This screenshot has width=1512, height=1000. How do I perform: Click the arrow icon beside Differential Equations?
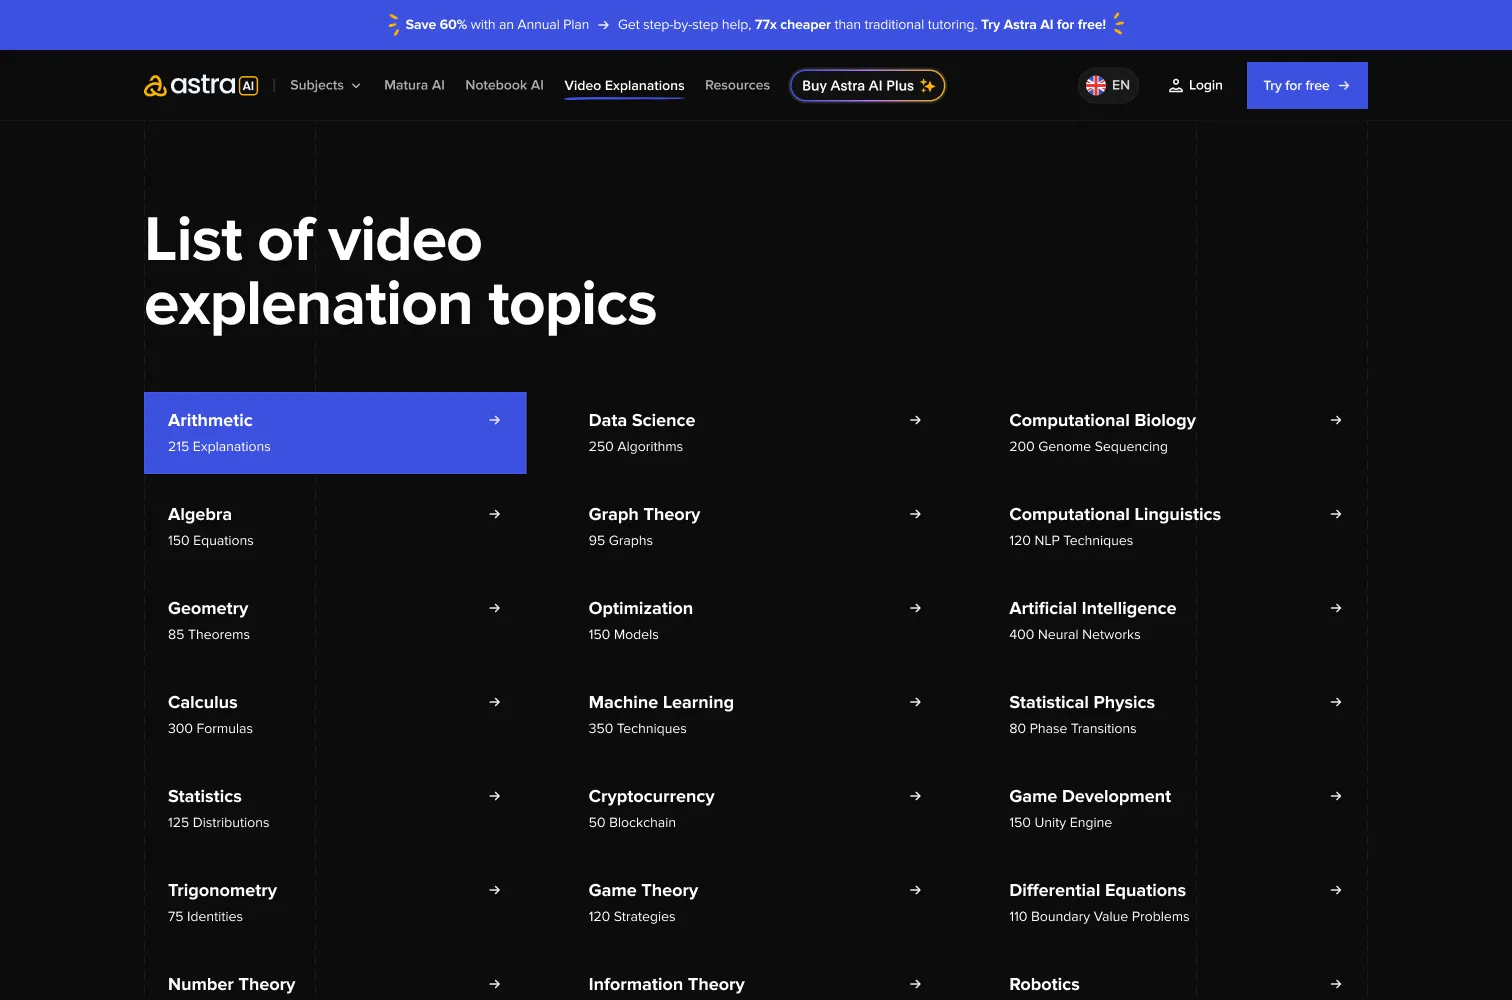pos(1336,890)
